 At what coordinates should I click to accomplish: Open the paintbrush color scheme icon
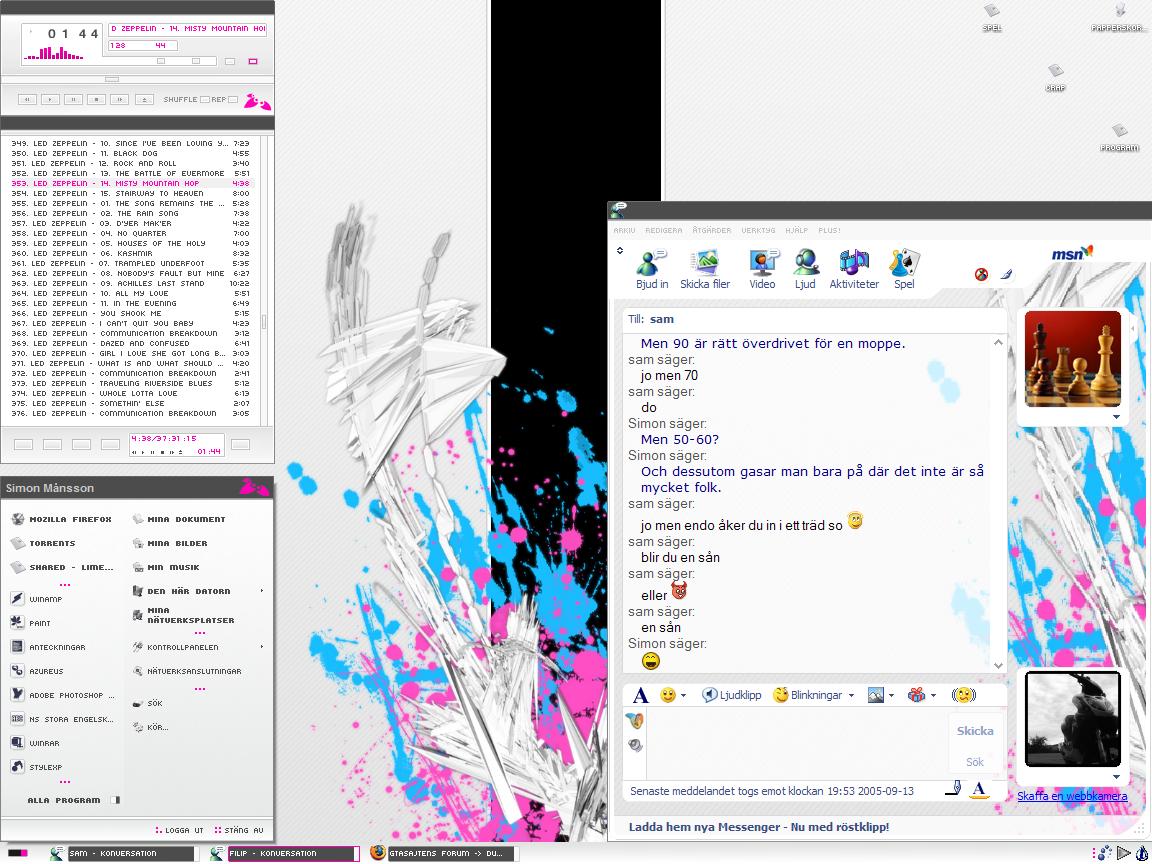tap(1006, 274)
